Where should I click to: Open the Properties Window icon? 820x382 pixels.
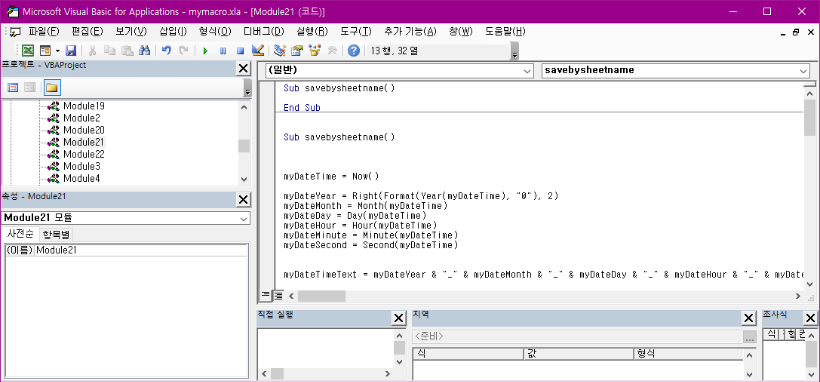[x=297, y=51]
